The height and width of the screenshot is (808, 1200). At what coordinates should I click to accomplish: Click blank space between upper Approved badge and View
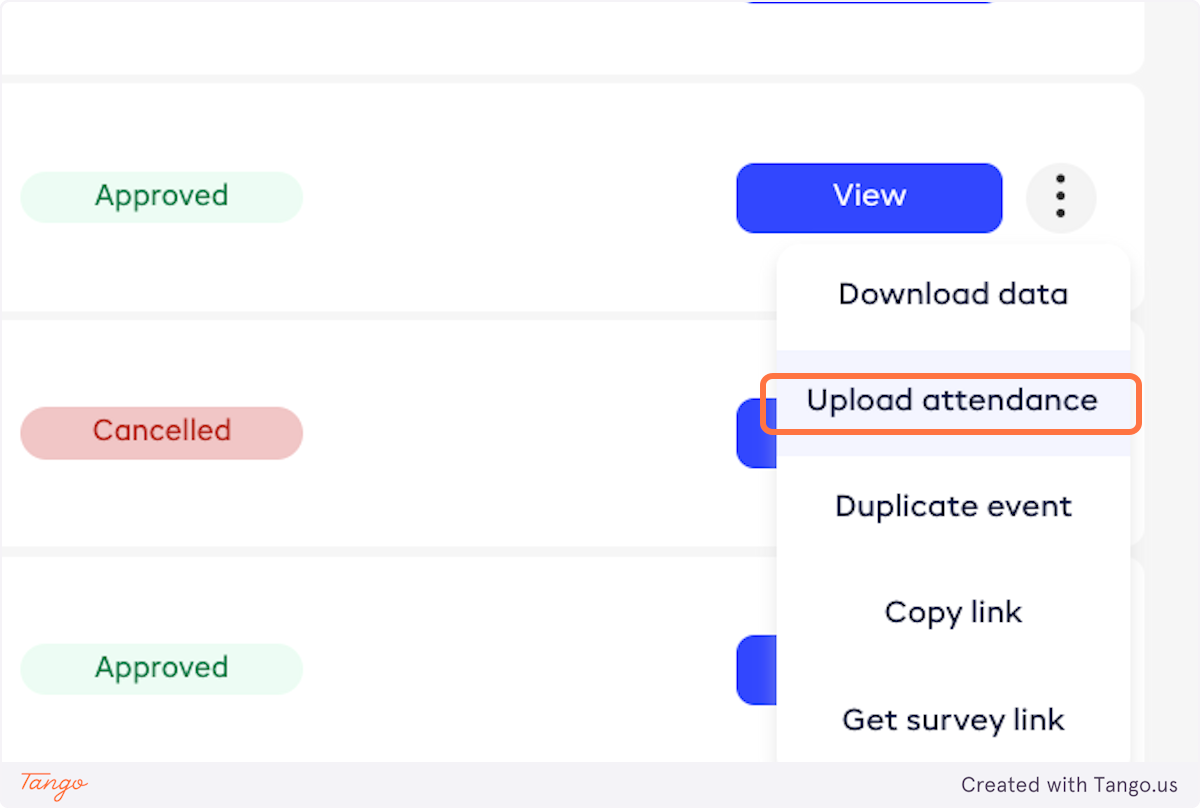pos(520,197)
